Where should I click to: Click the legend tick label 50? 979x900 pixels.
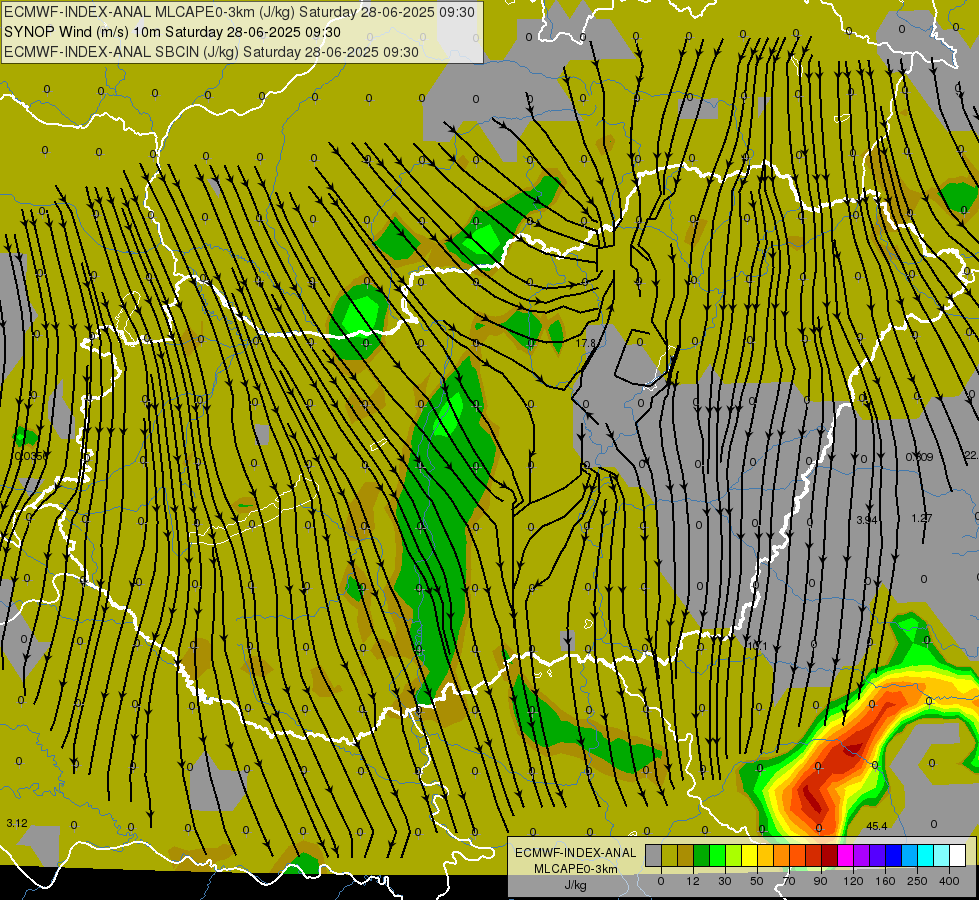point(757,881)
